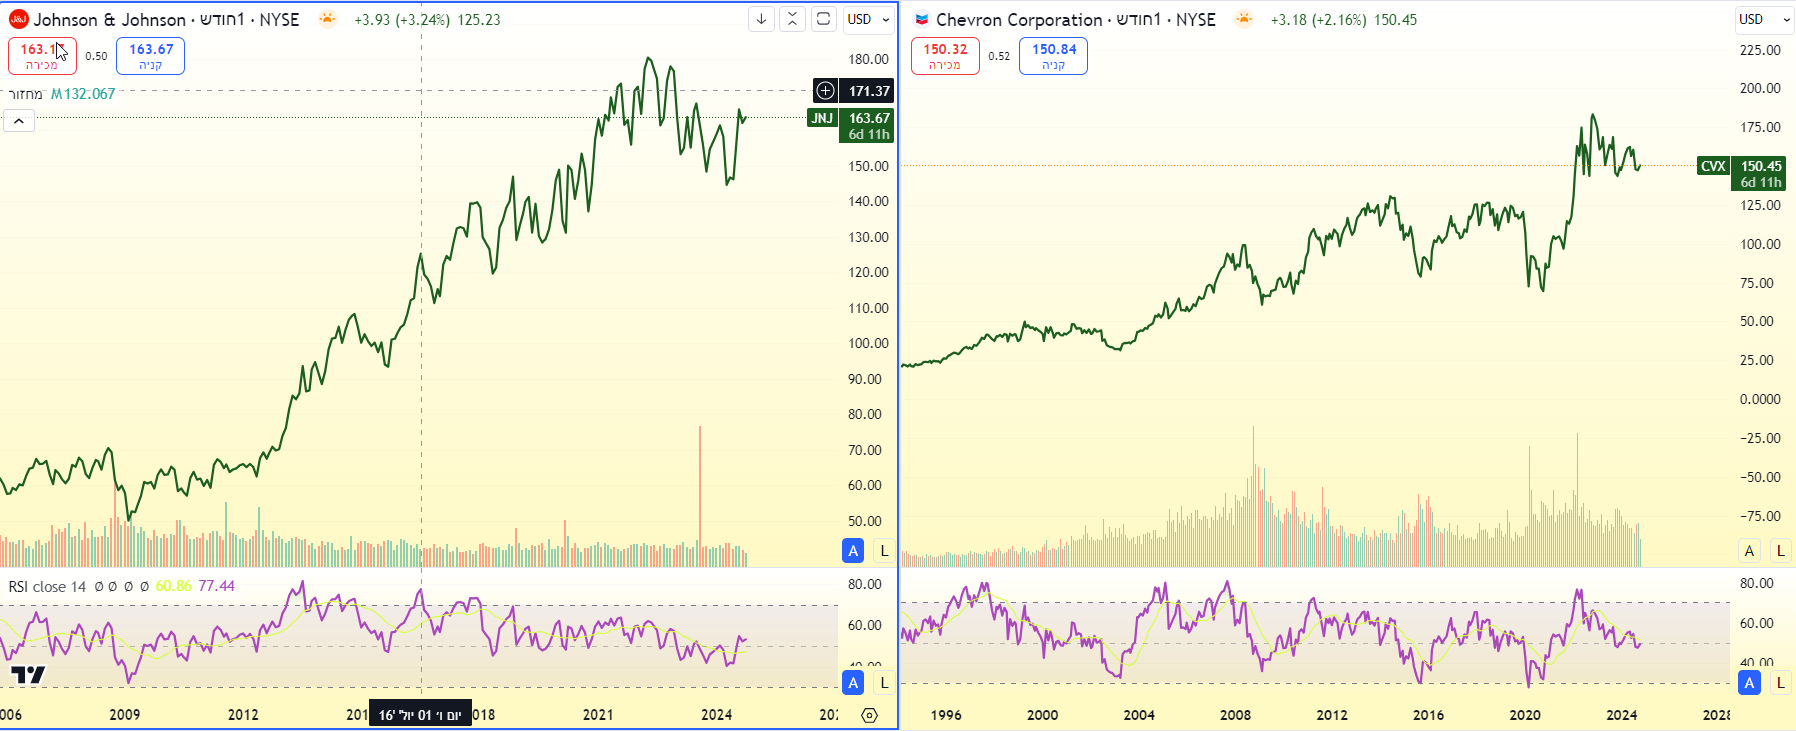Image resolution: width=1796 pixels, height=731 pixels.
Task: Click the Chevron Corporation logo icon
Action: 921,19
